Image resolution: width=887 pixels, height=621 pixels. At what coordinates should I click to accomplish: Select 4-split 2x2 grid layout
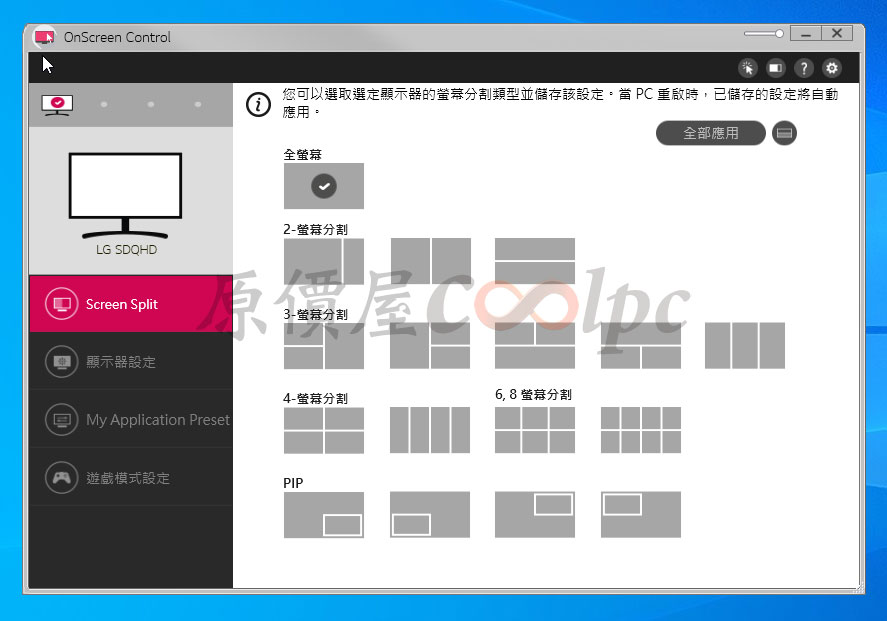pyautogui.click(x=323, y=430)
